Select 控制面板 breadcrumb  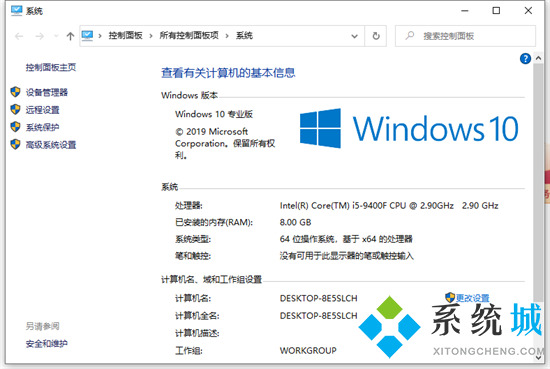[125, 35]
